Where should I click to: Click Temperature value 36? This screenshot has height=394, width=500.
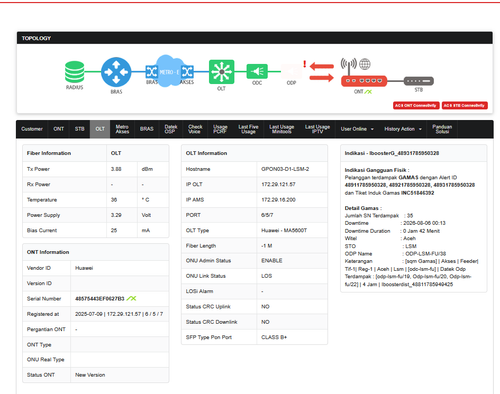[114, 200]
